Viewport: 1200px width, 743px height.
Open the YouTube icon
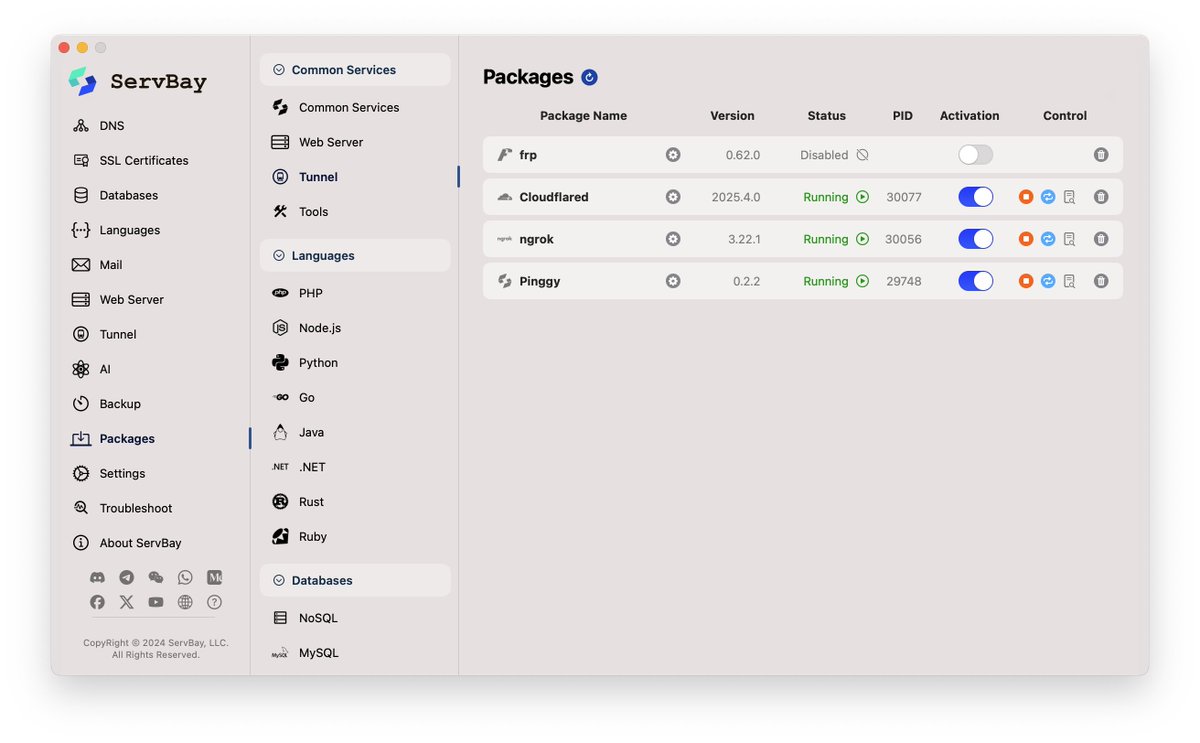point(155,602)
